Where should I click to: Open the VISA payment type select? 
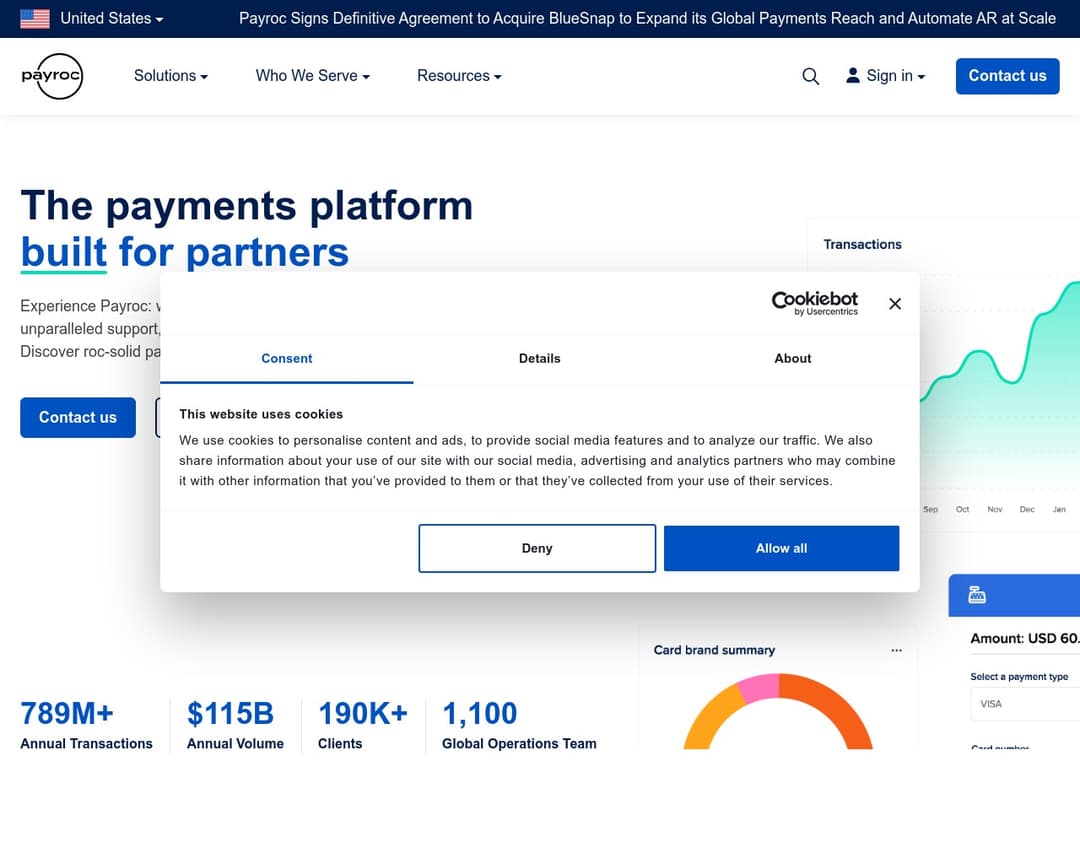1025,703
